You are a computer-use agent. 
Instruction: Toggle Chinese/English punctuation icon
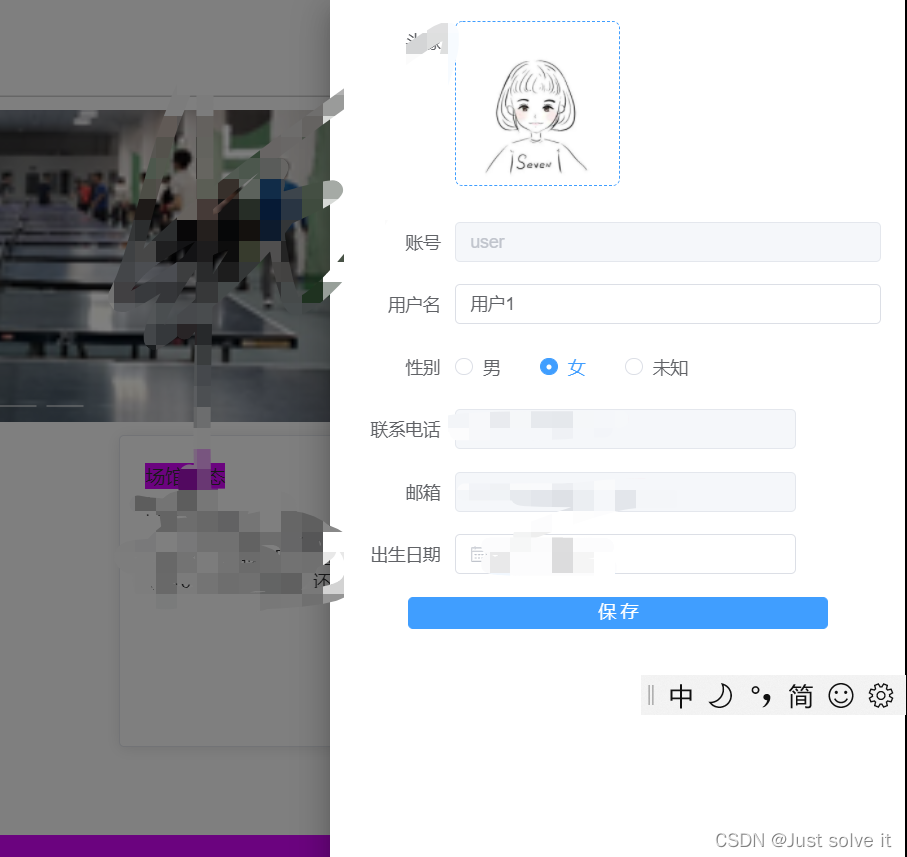pyautogui.click(x=760, y=695)
